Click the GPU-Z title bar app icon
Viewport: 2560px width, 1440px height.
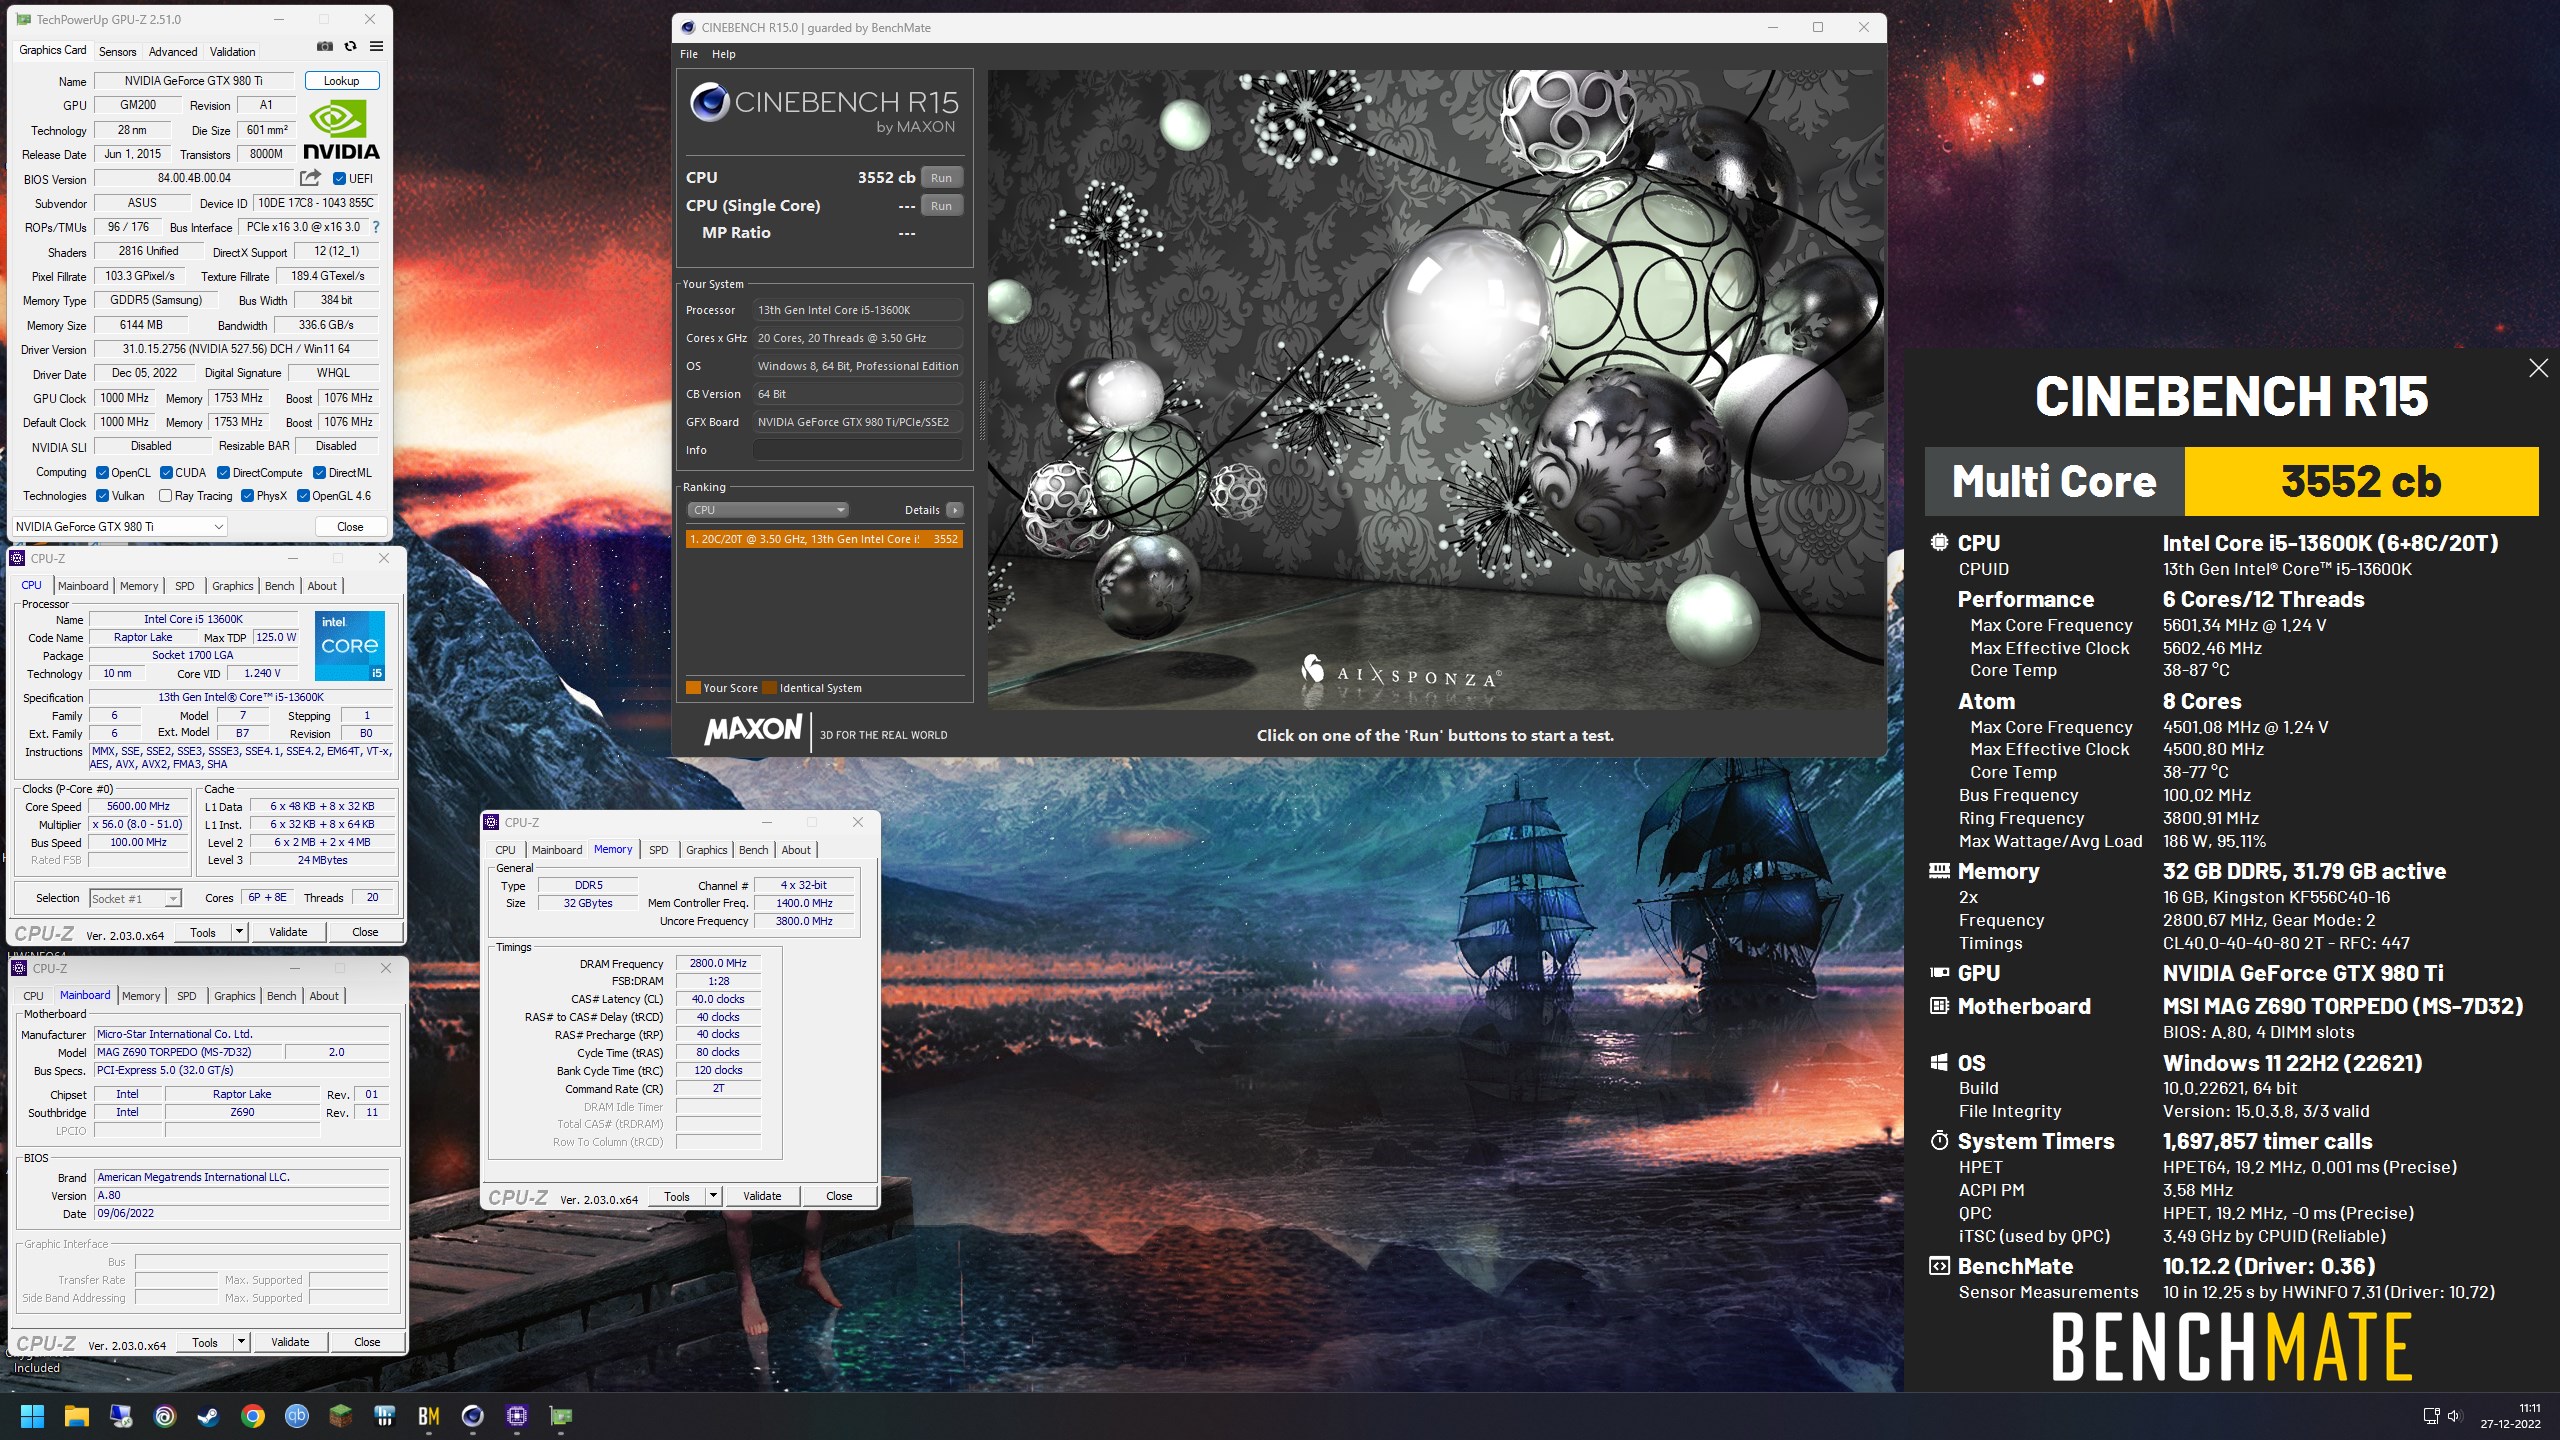[23, 19]
